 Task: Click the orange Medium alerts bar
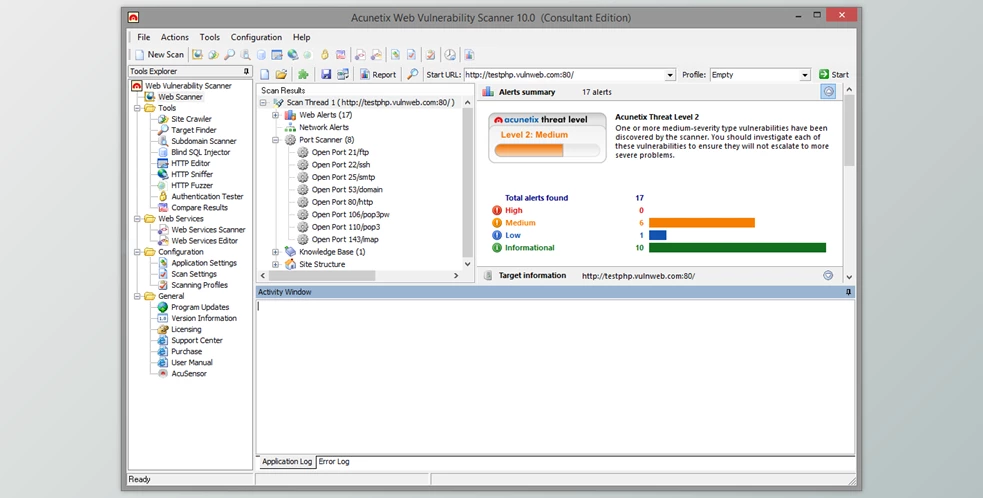click(702, 223)
